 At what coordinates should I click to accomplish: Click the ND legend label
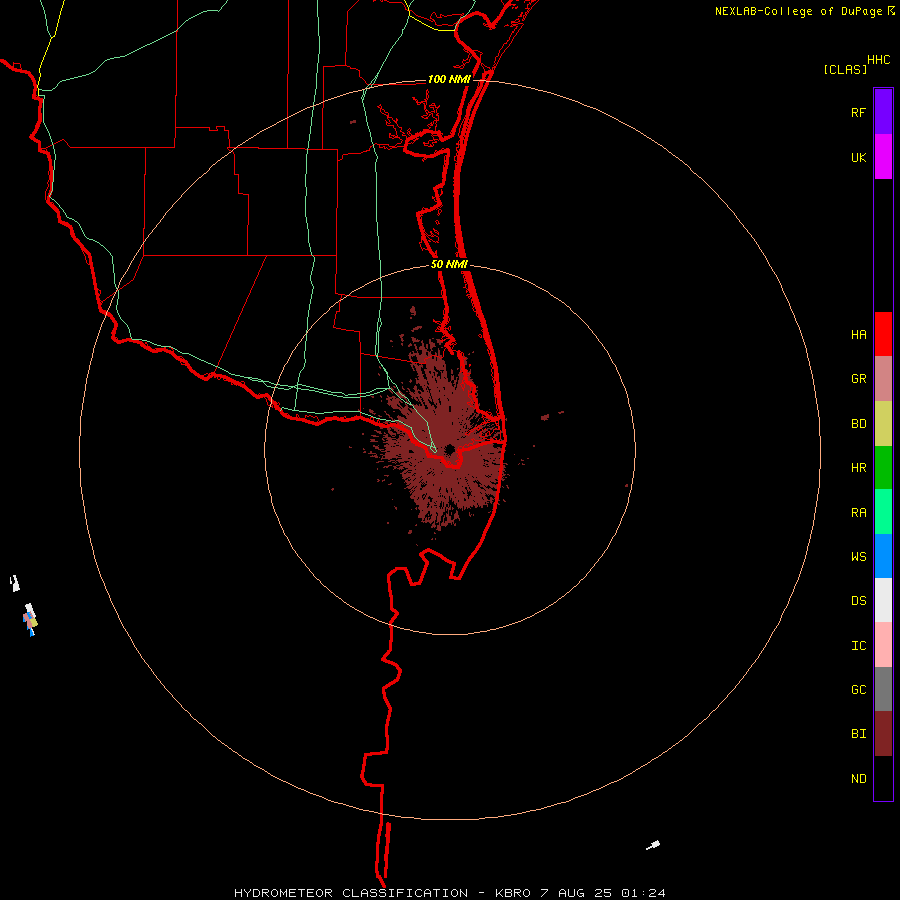click(858, 778)
